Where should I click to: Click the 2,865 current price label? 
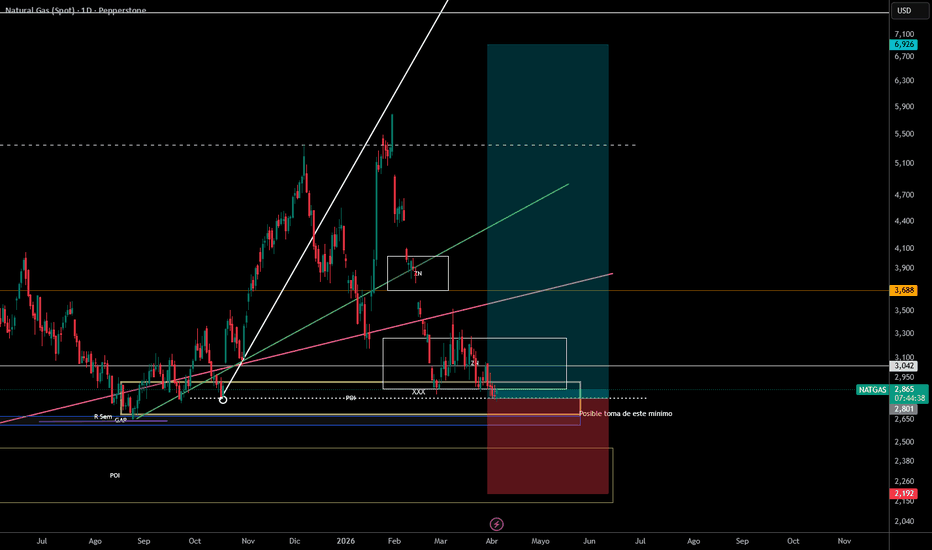(x=904, y=389)
